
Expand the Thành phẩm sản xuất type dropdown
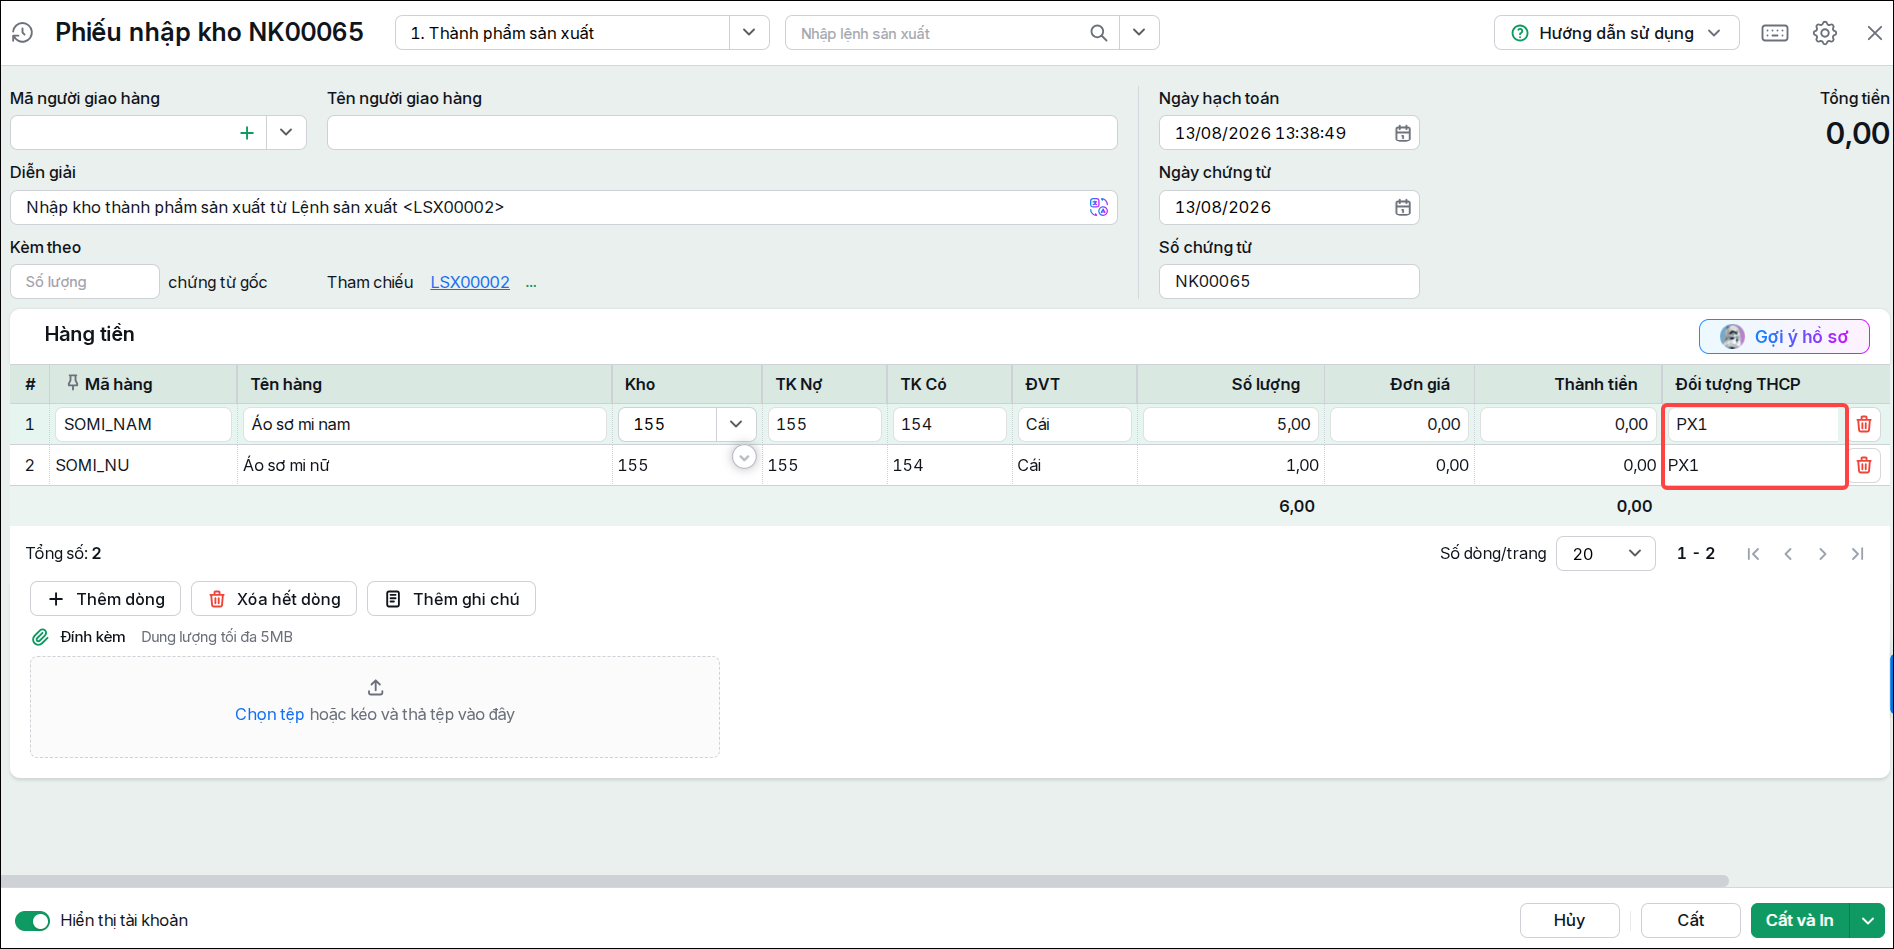point(749,33)
